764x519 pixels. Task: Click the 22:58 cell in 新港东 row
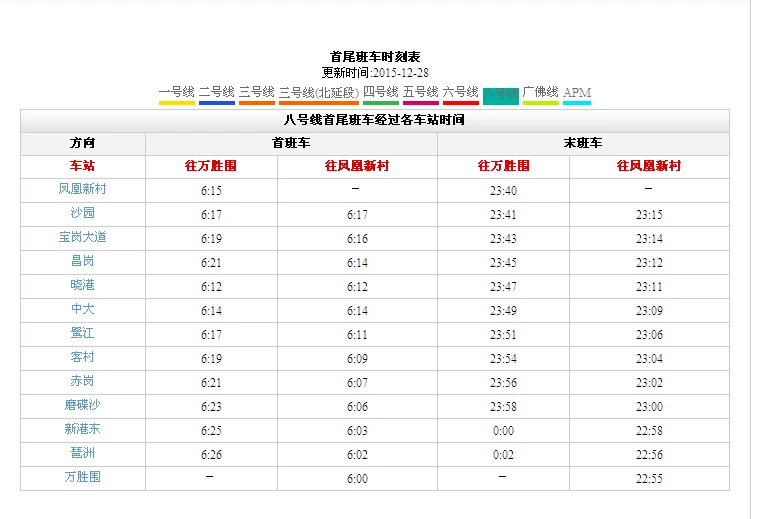[649, 431]
